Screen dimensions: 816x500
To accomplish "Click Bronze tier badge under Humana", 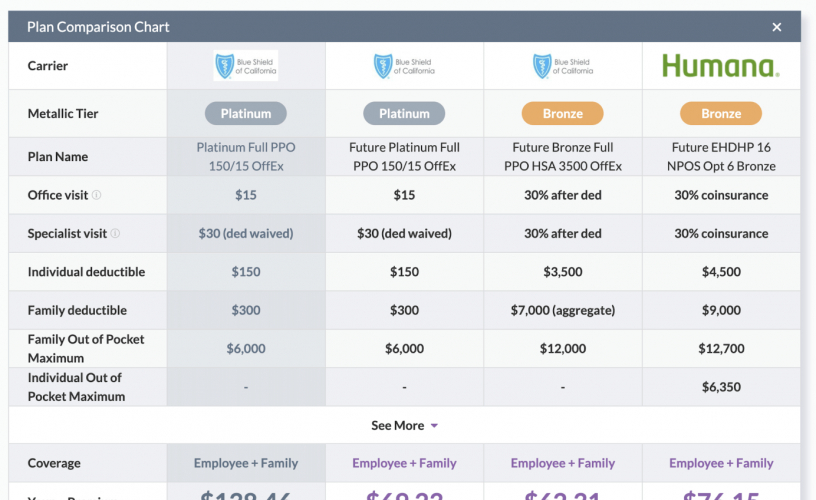I will [721, 113].
